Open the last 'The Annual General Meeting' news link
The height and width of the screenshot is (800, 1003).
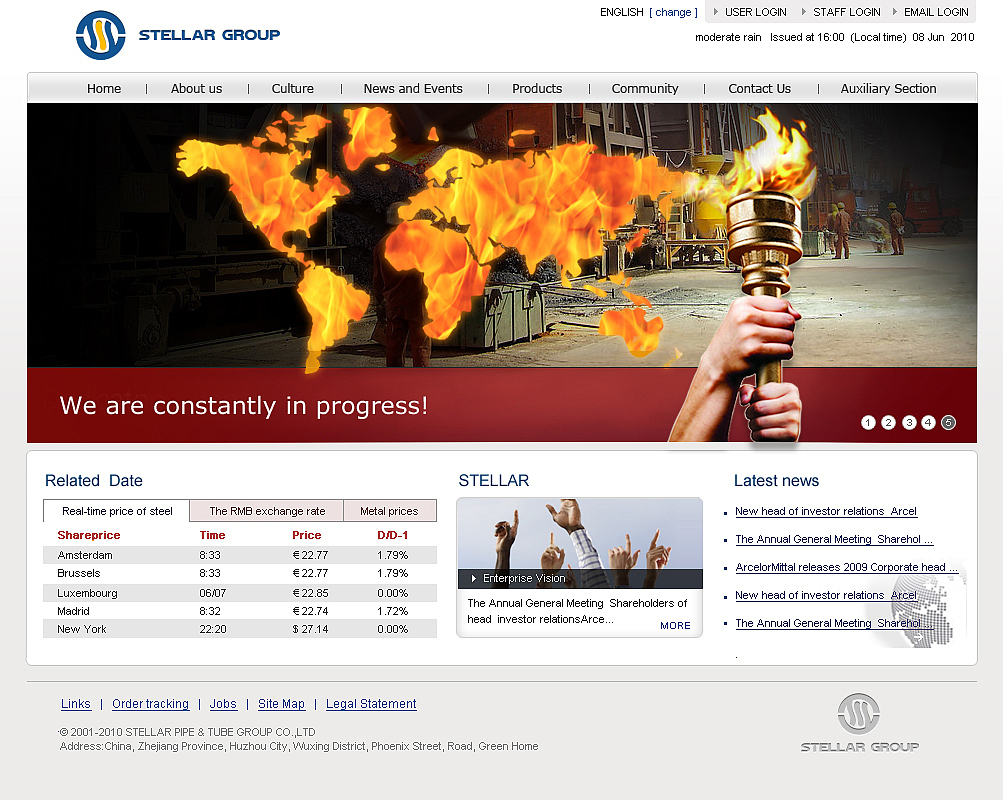[x=834, y=623]
